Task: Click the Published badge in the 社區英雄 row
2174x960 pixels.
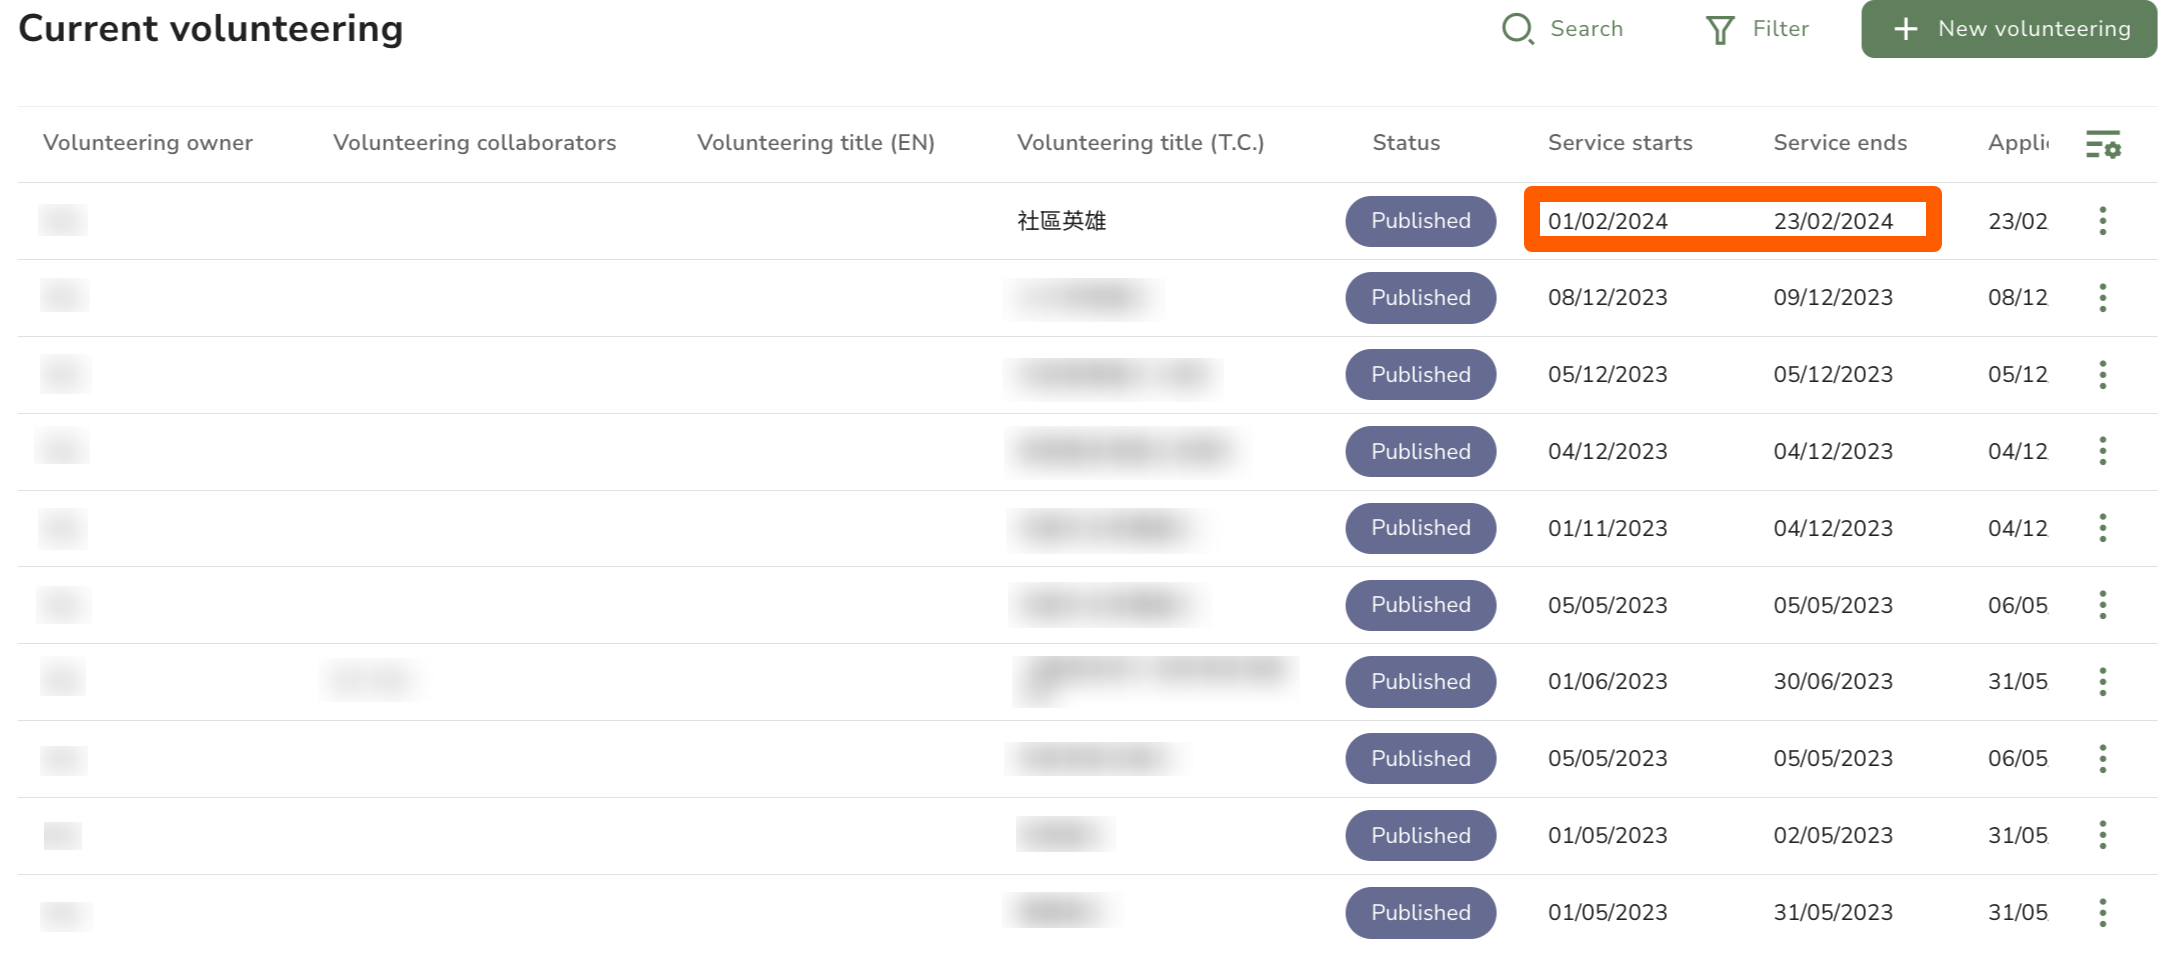Action: click(x=1420, y=221)
